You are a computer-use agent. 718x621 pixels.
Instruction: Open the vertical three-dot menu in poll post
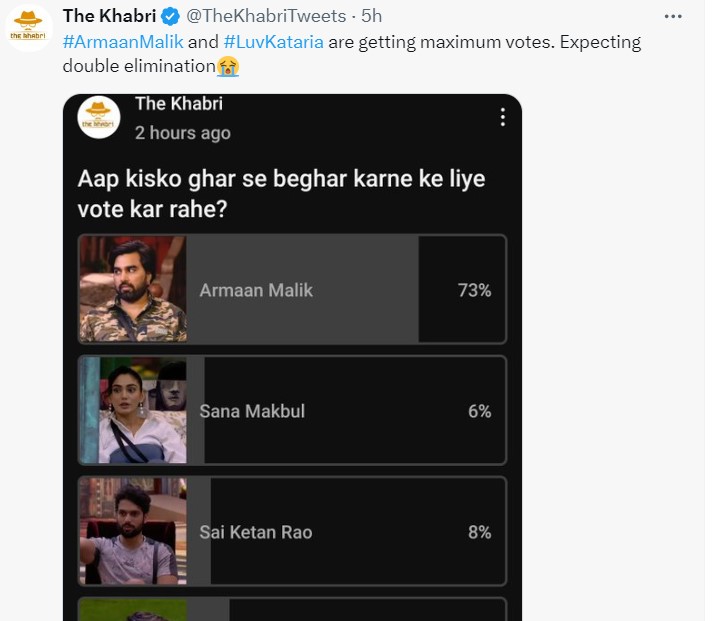point(502,117)
